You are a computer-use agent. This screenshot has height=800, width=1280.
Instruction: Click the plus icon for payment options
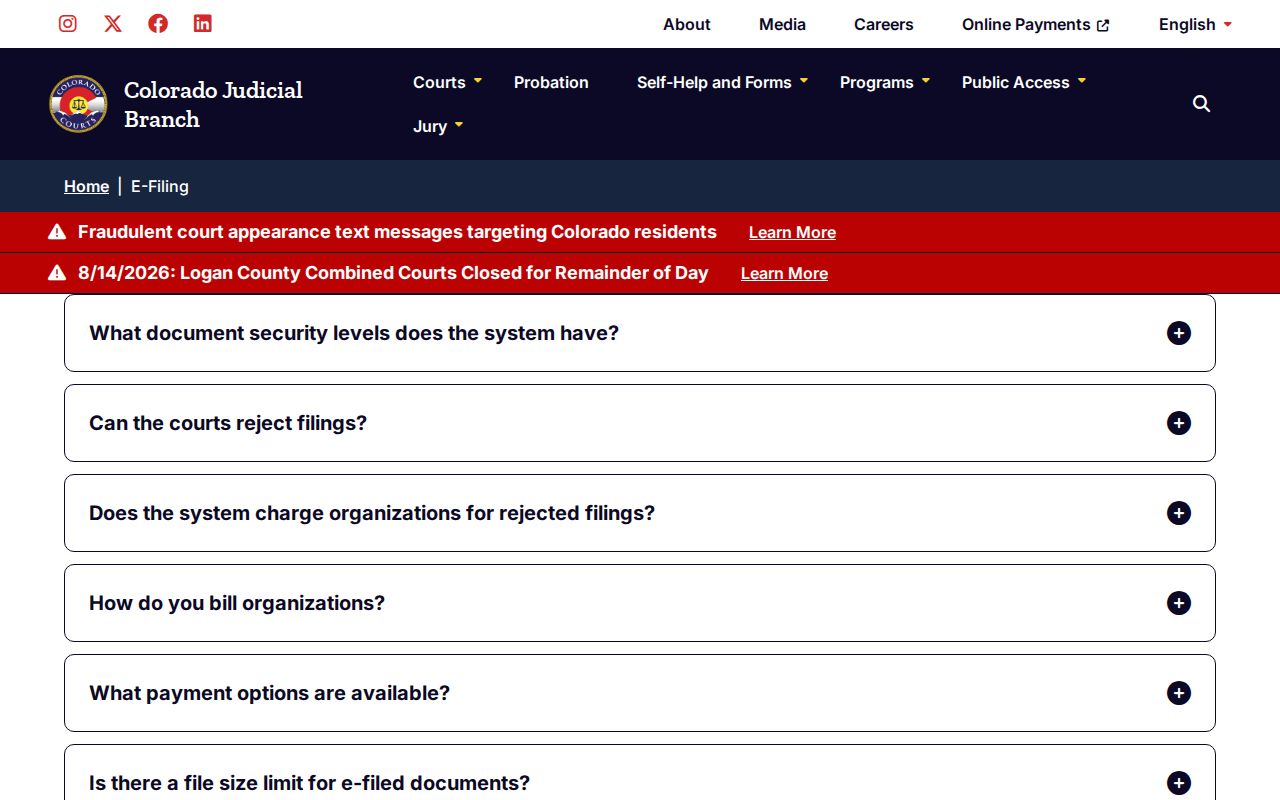click(x=1179, y=693)
